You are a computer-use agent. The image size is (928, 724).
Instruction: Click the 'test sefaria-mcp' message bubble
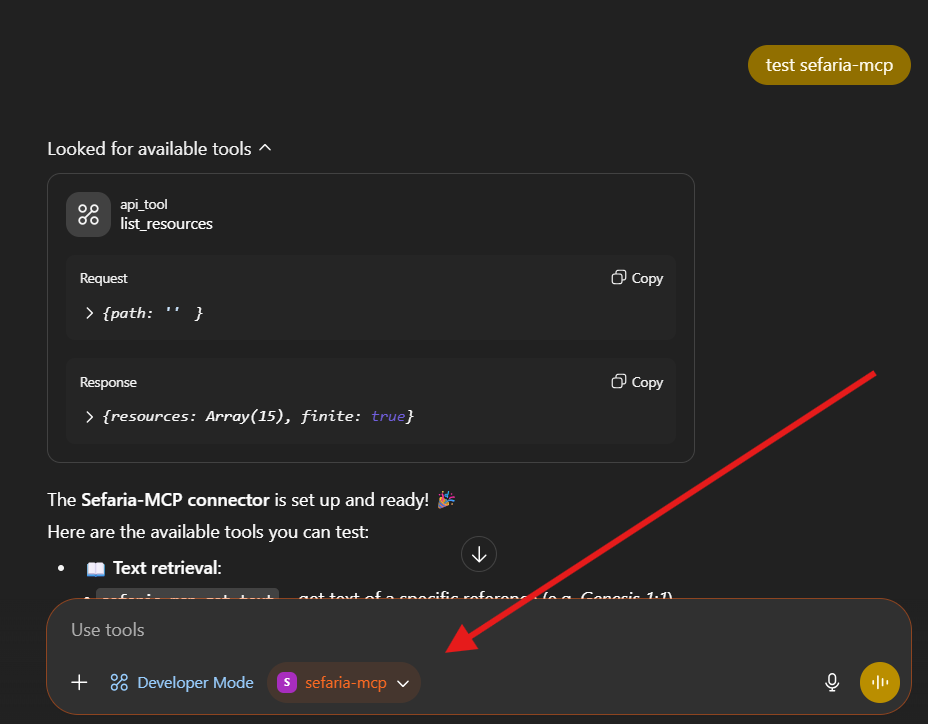tap(829, 65)
